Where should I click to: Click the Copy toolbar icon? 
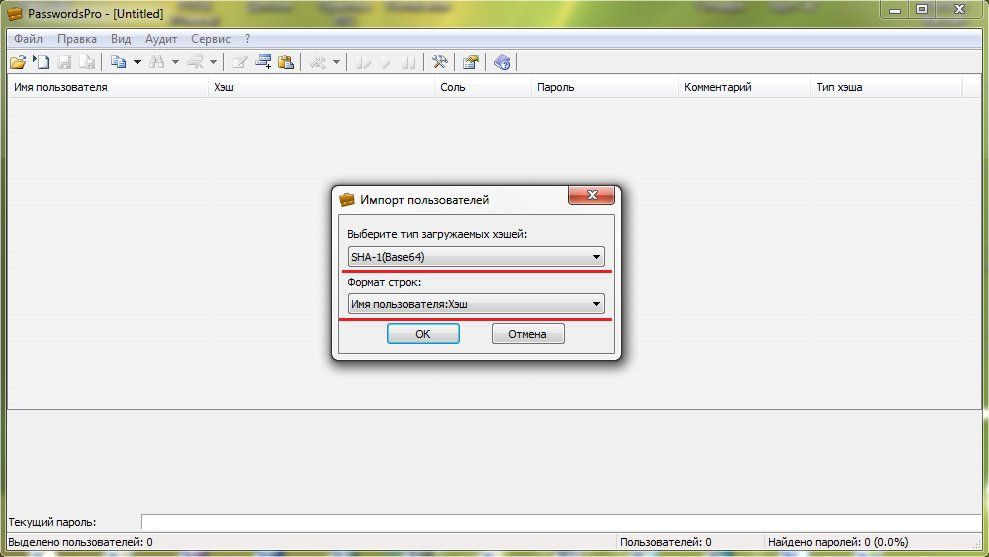(119, 62)
